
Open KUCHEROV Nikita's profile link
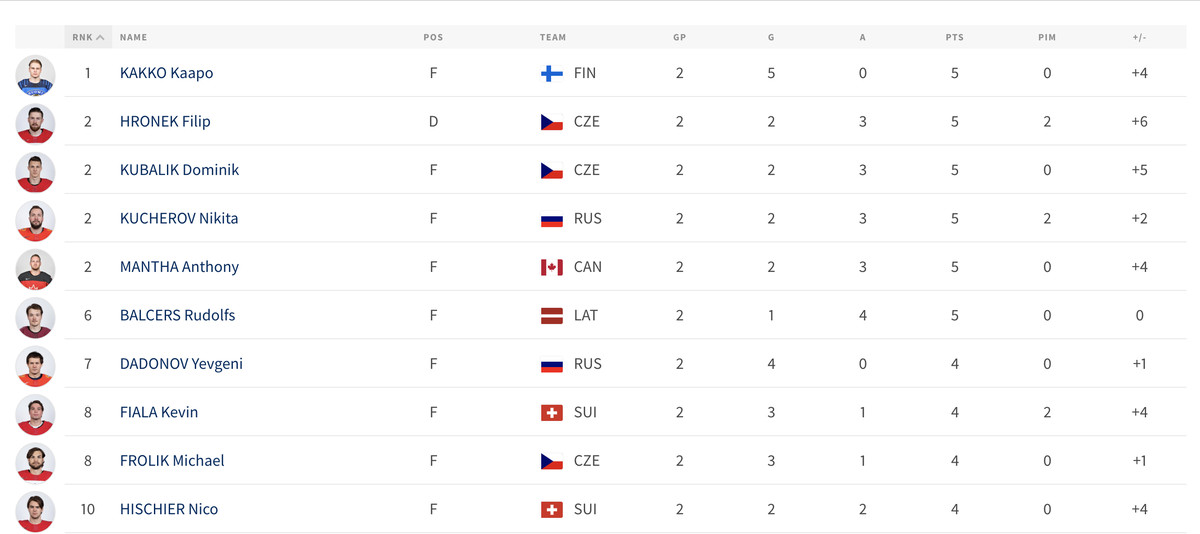(179, 218)
